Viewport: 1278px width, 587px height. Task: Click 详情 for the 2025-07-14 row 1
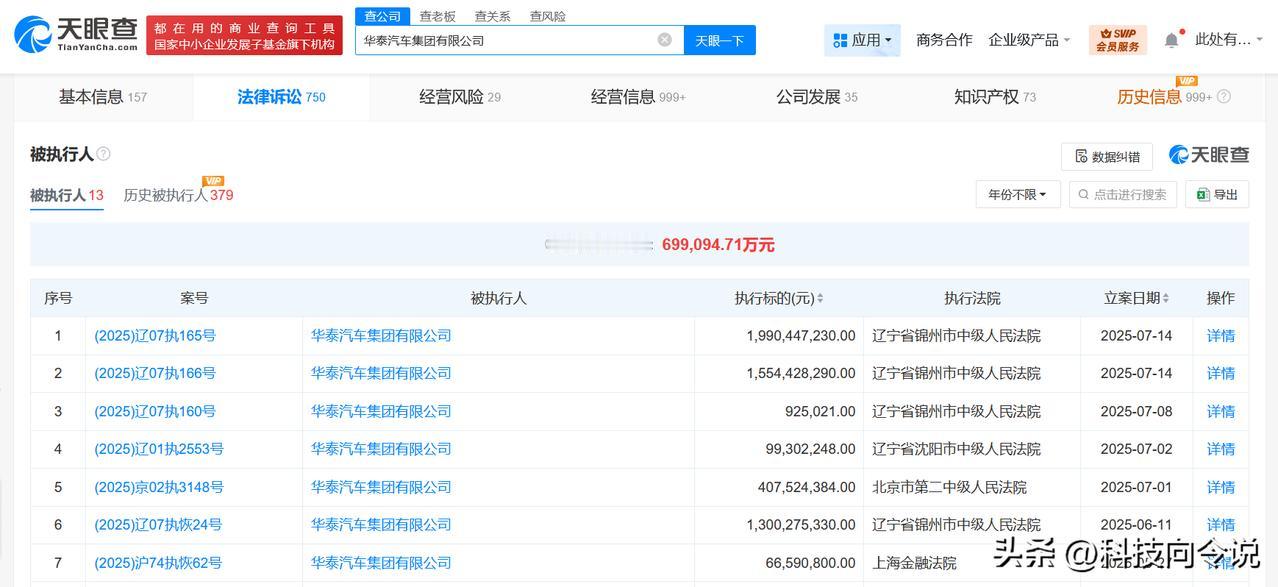[1221, 336]
